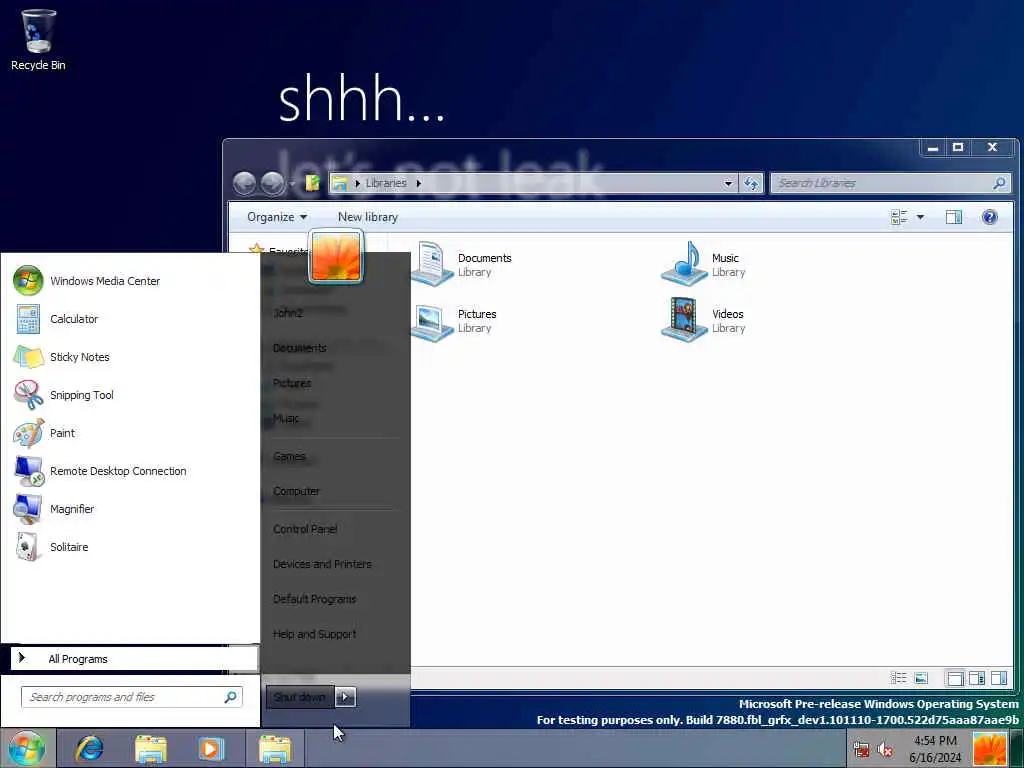
Task: Open the Music library in Explorer
Action: click(703, 264)
